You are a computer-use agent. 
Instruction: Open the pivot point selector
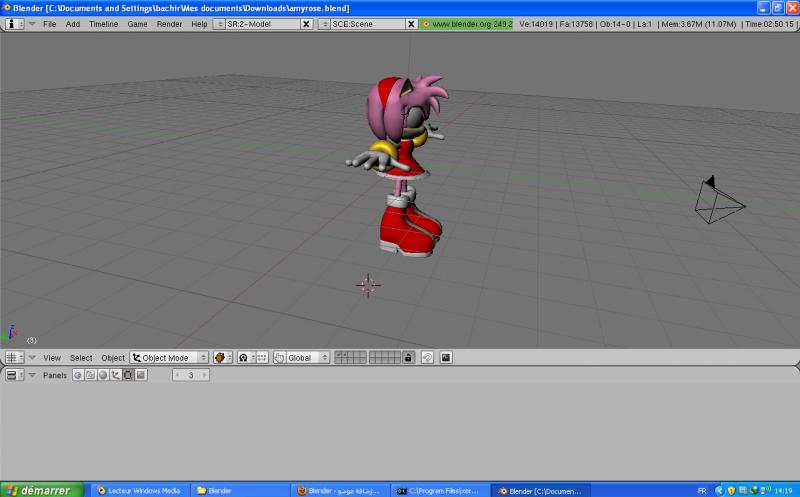246,358
